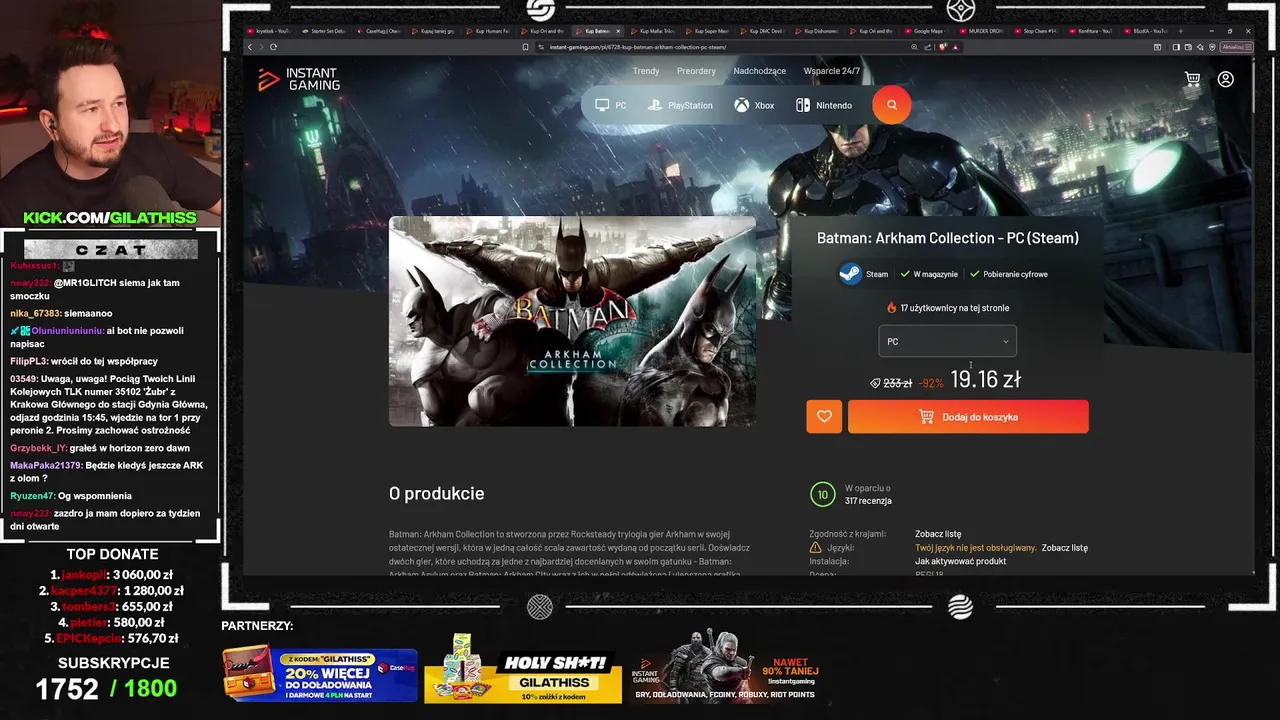Switch to the Kup Dishonored tab
The height and width of the screenshot is (720, 1280).
(817, 31)
